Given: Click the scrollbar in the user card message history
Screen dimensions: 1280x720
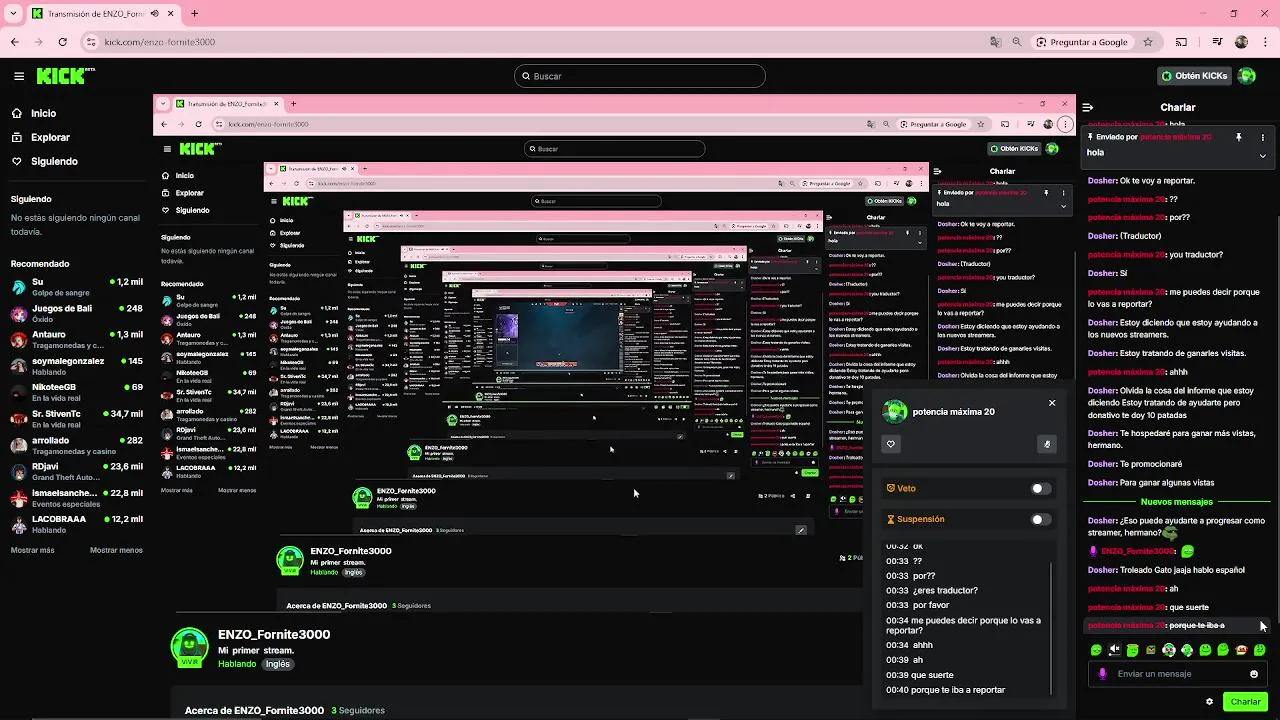Looking at the screenshot, I should click(x=1051, y=626).
